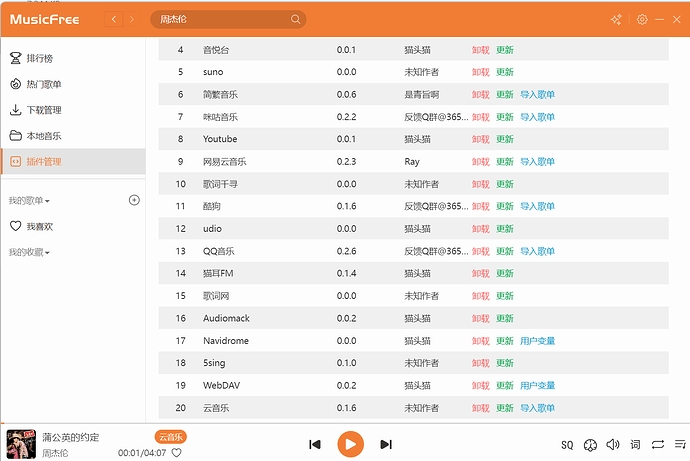Click the MusicFree logo
The width and height of the screenshot is (690, 461).
(x=44, y=19)
